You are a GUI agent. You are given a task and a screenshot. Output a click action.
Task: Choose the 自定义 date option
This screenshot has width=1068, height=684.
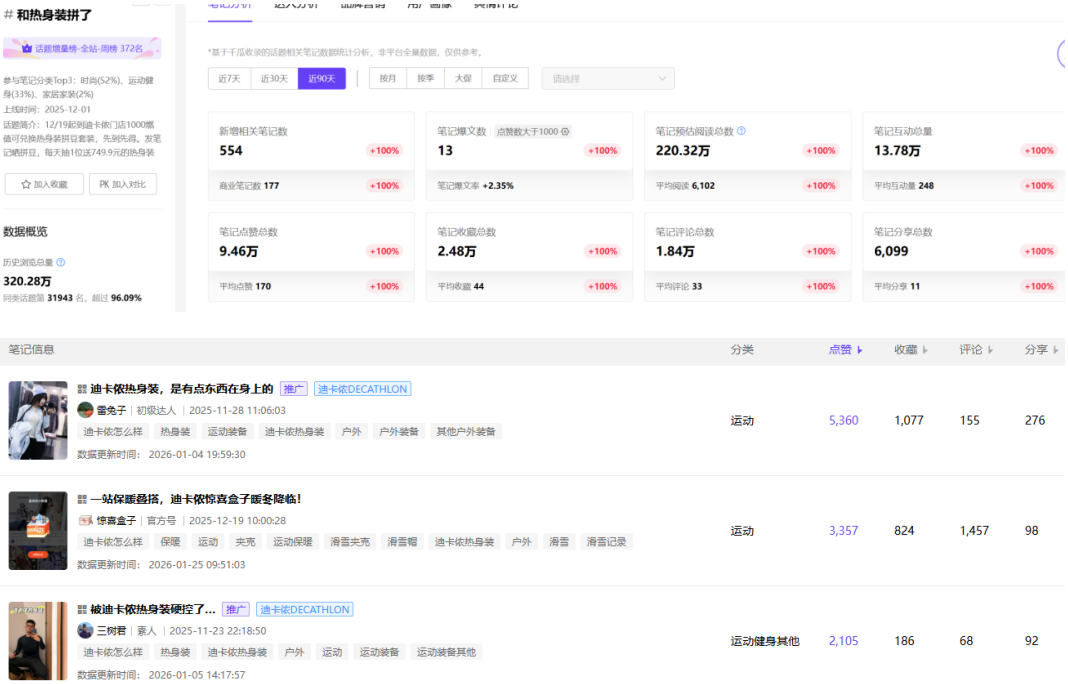(x=505, y=79)
